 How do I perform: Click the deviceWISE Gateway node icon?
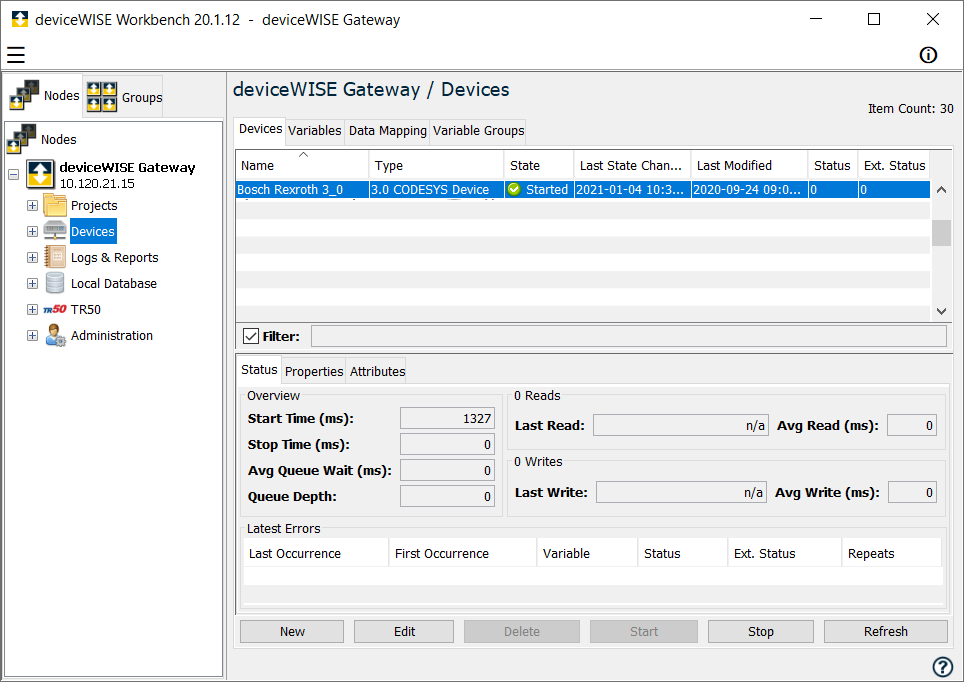pos(40,174)
